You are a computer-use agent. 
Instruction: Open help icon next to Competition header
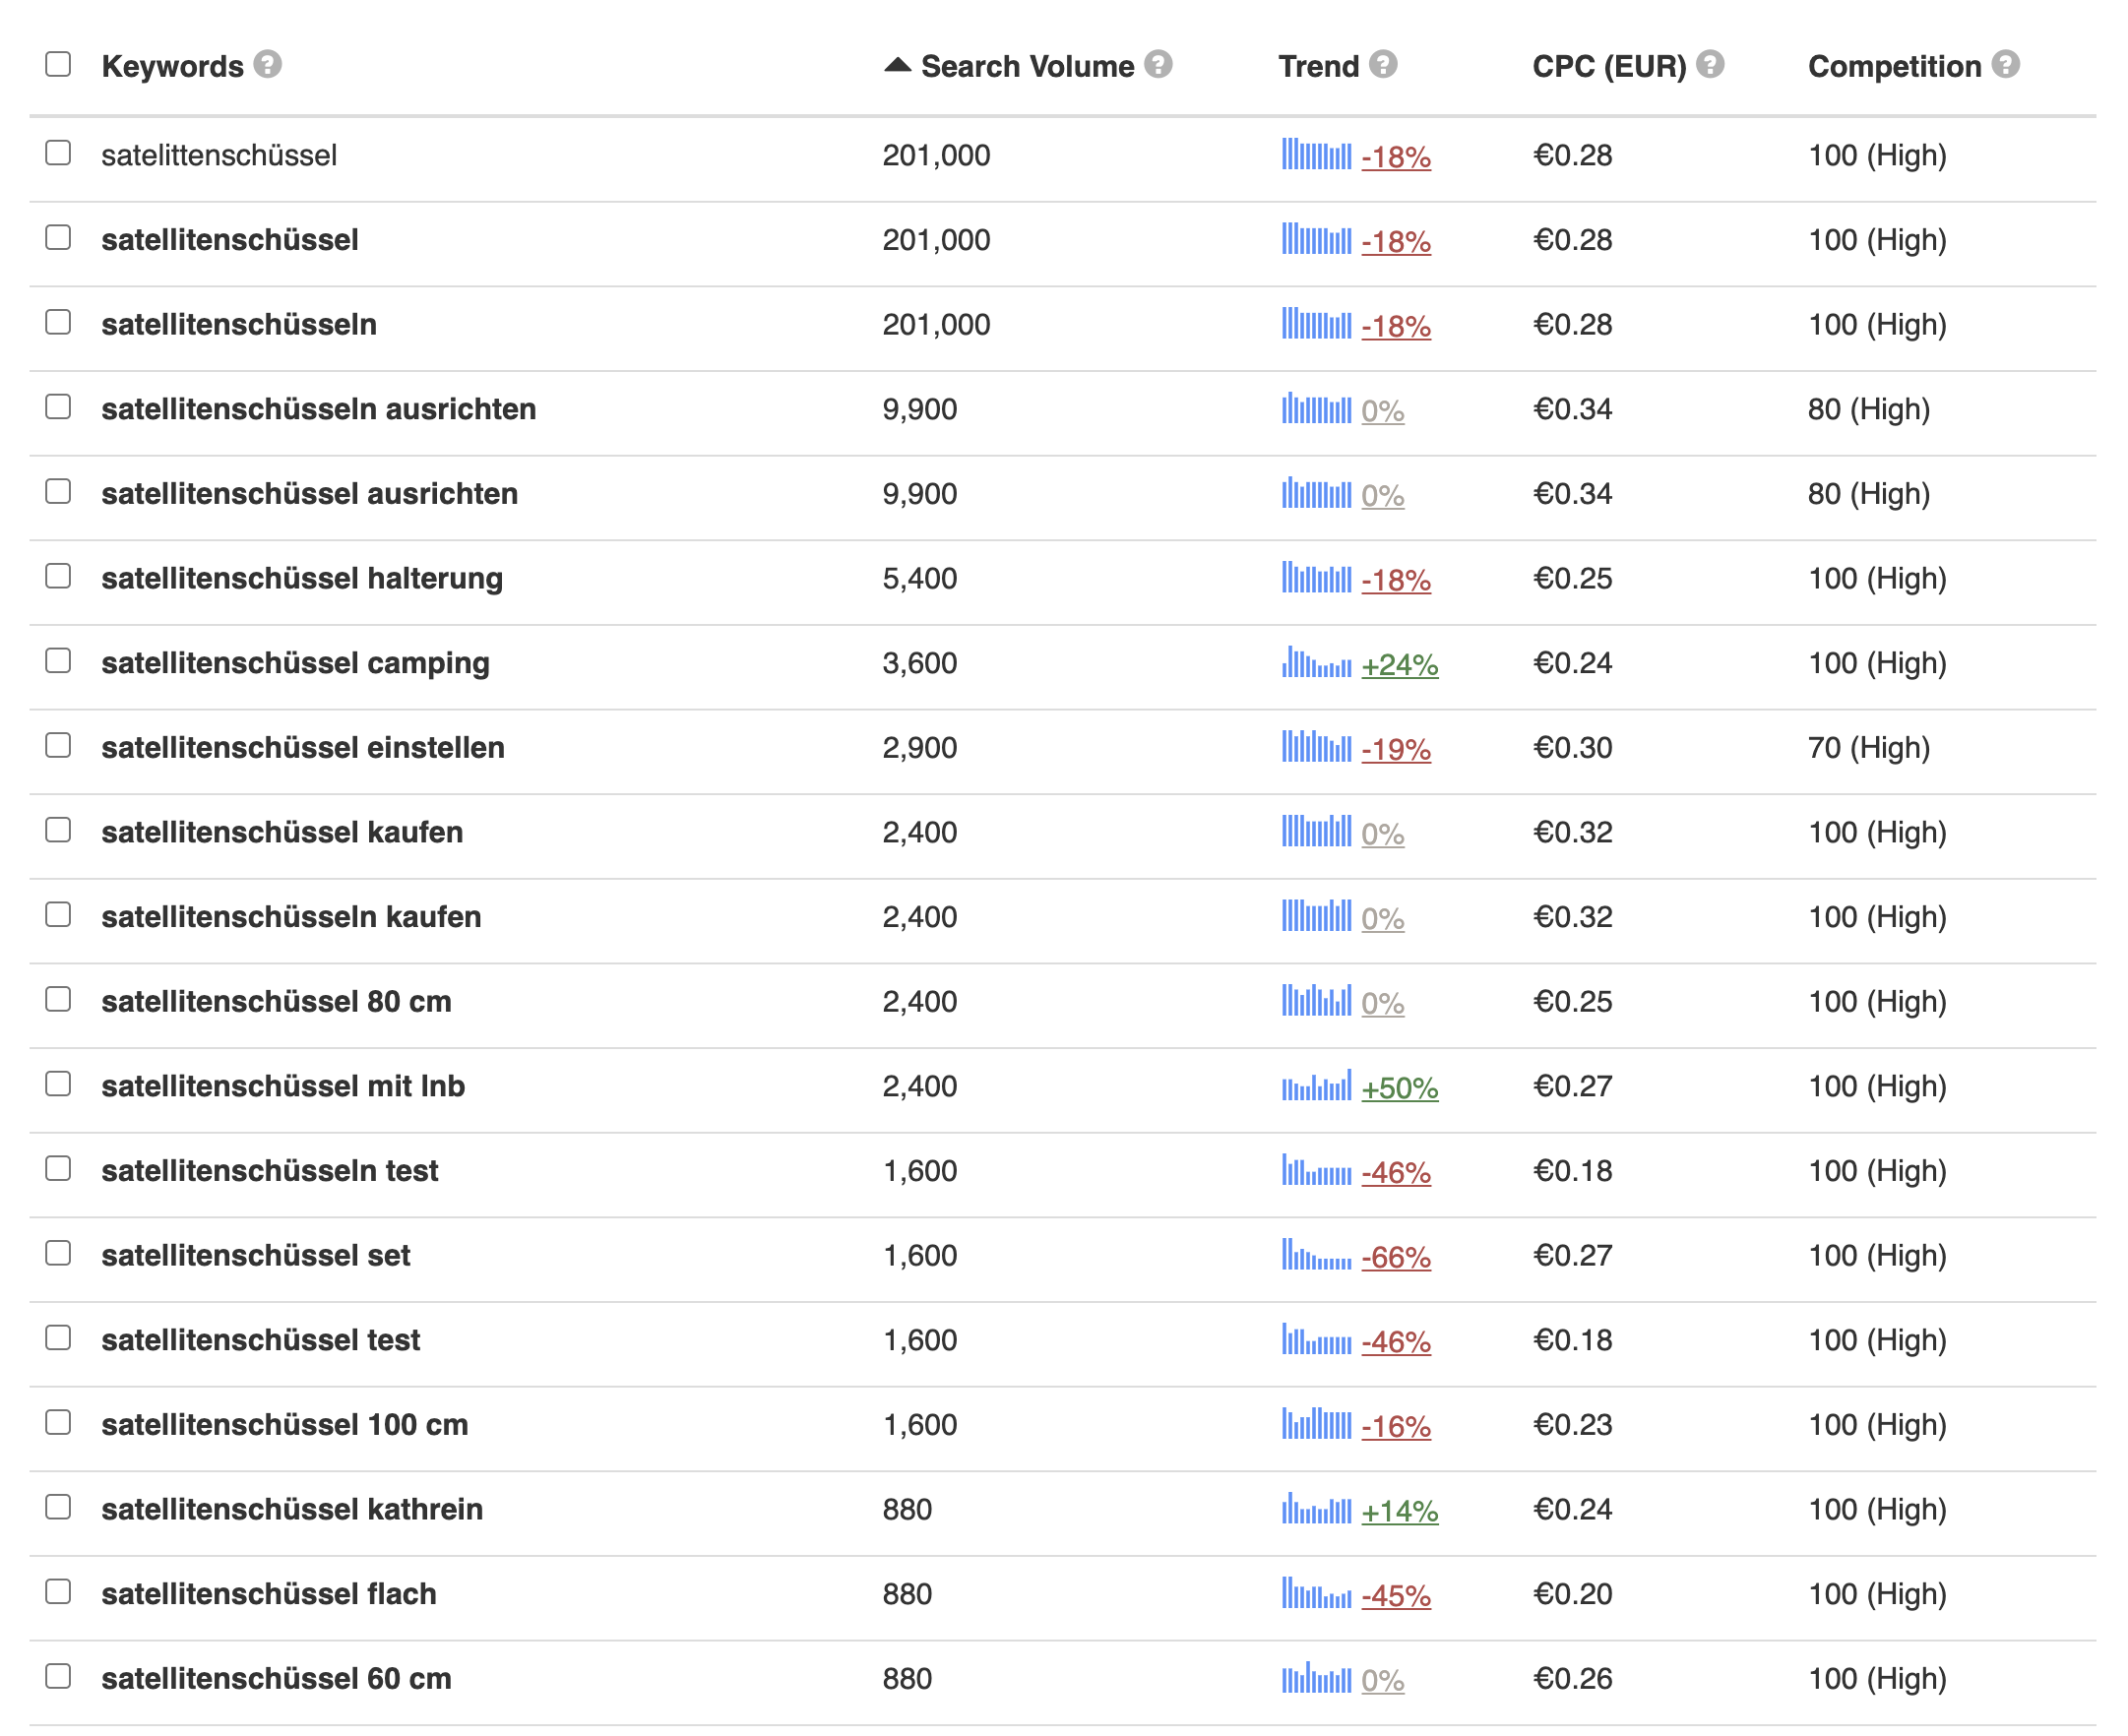pos(2005,65)
